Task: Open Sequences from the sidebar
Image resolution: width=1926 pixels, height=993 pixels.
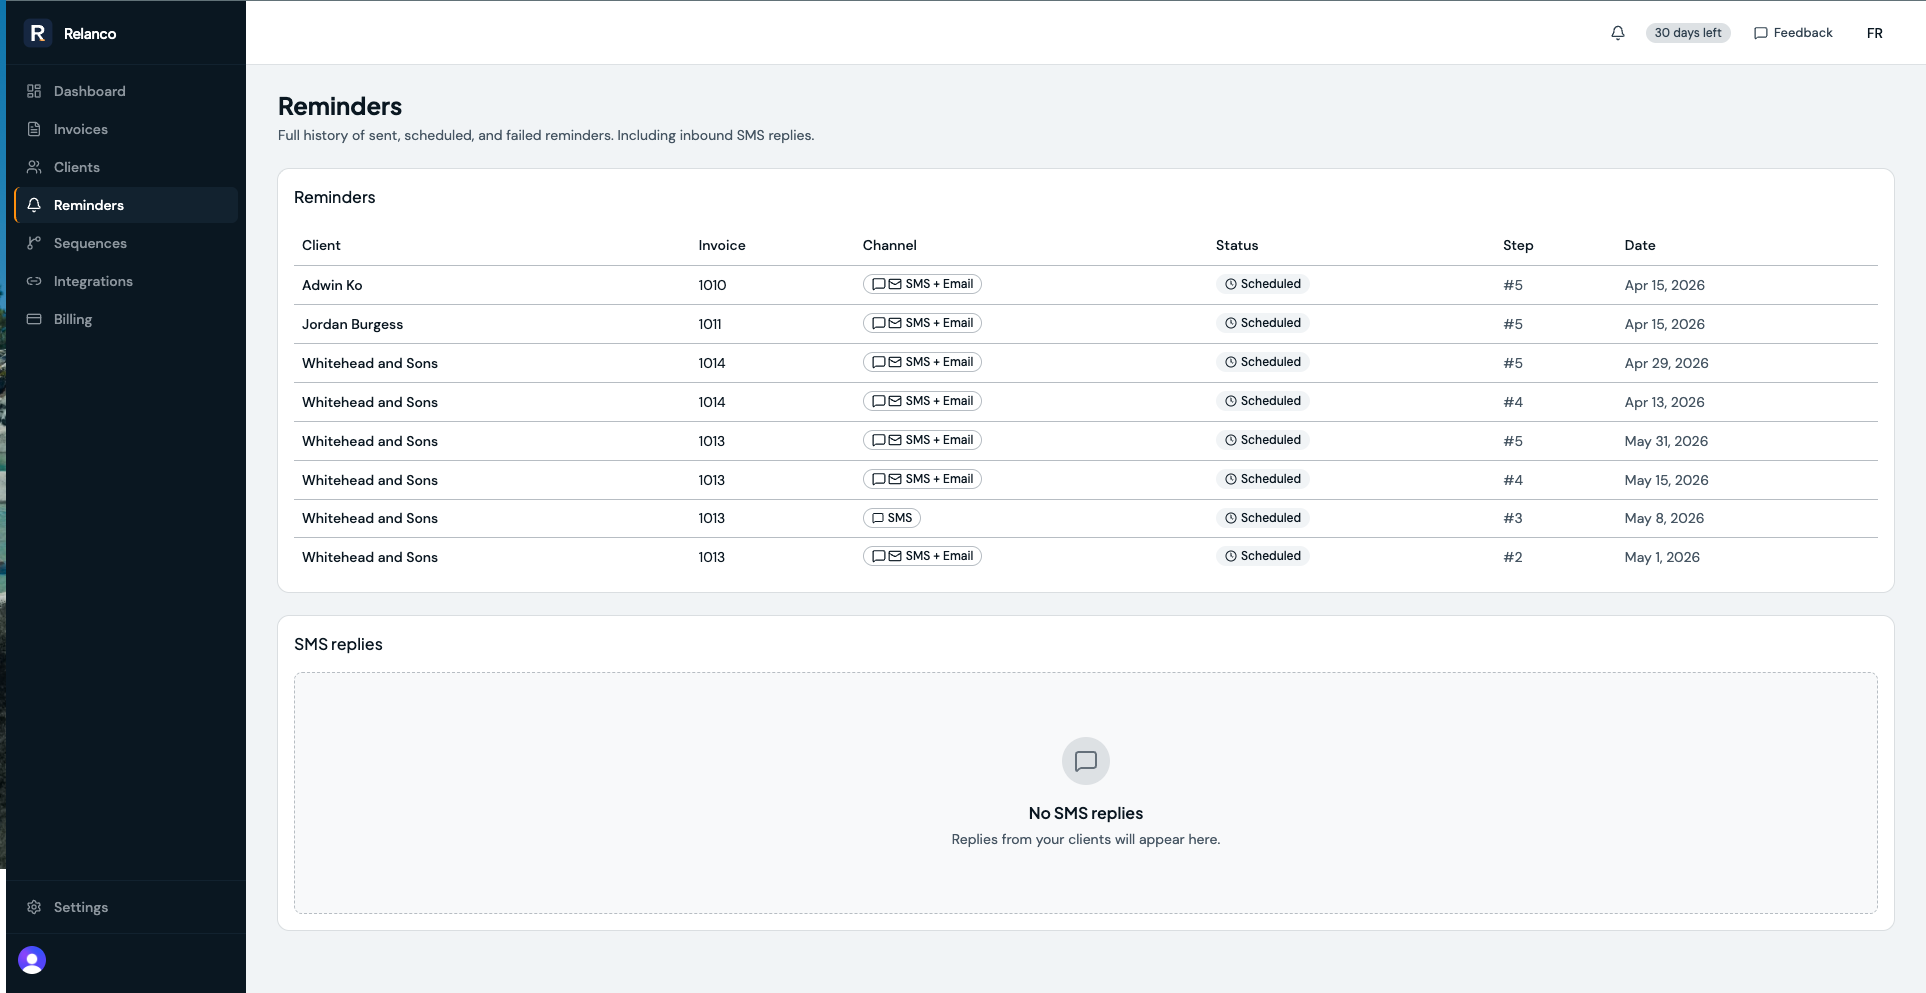Action: 126,243
